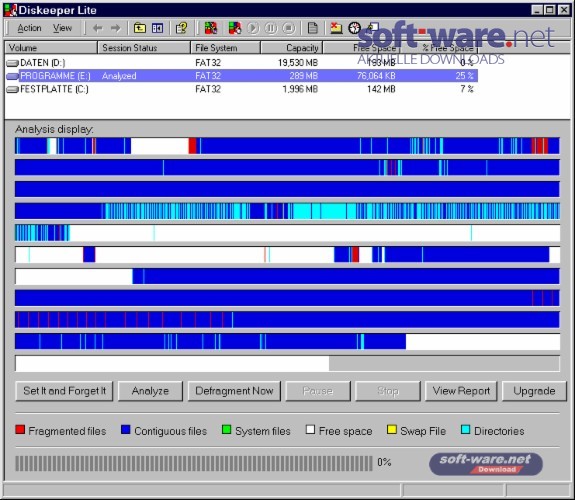Click the Analyzed status of PROGRAMME (E:)
The image size is (575, 500).
click(x=119, y=76)
